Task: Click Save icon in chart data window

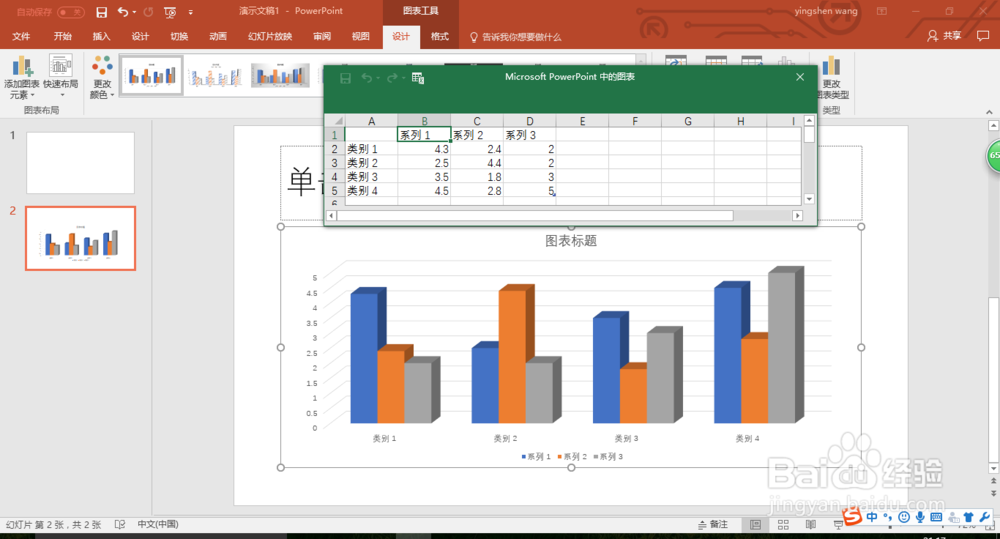Action: [x=345, y=78]
